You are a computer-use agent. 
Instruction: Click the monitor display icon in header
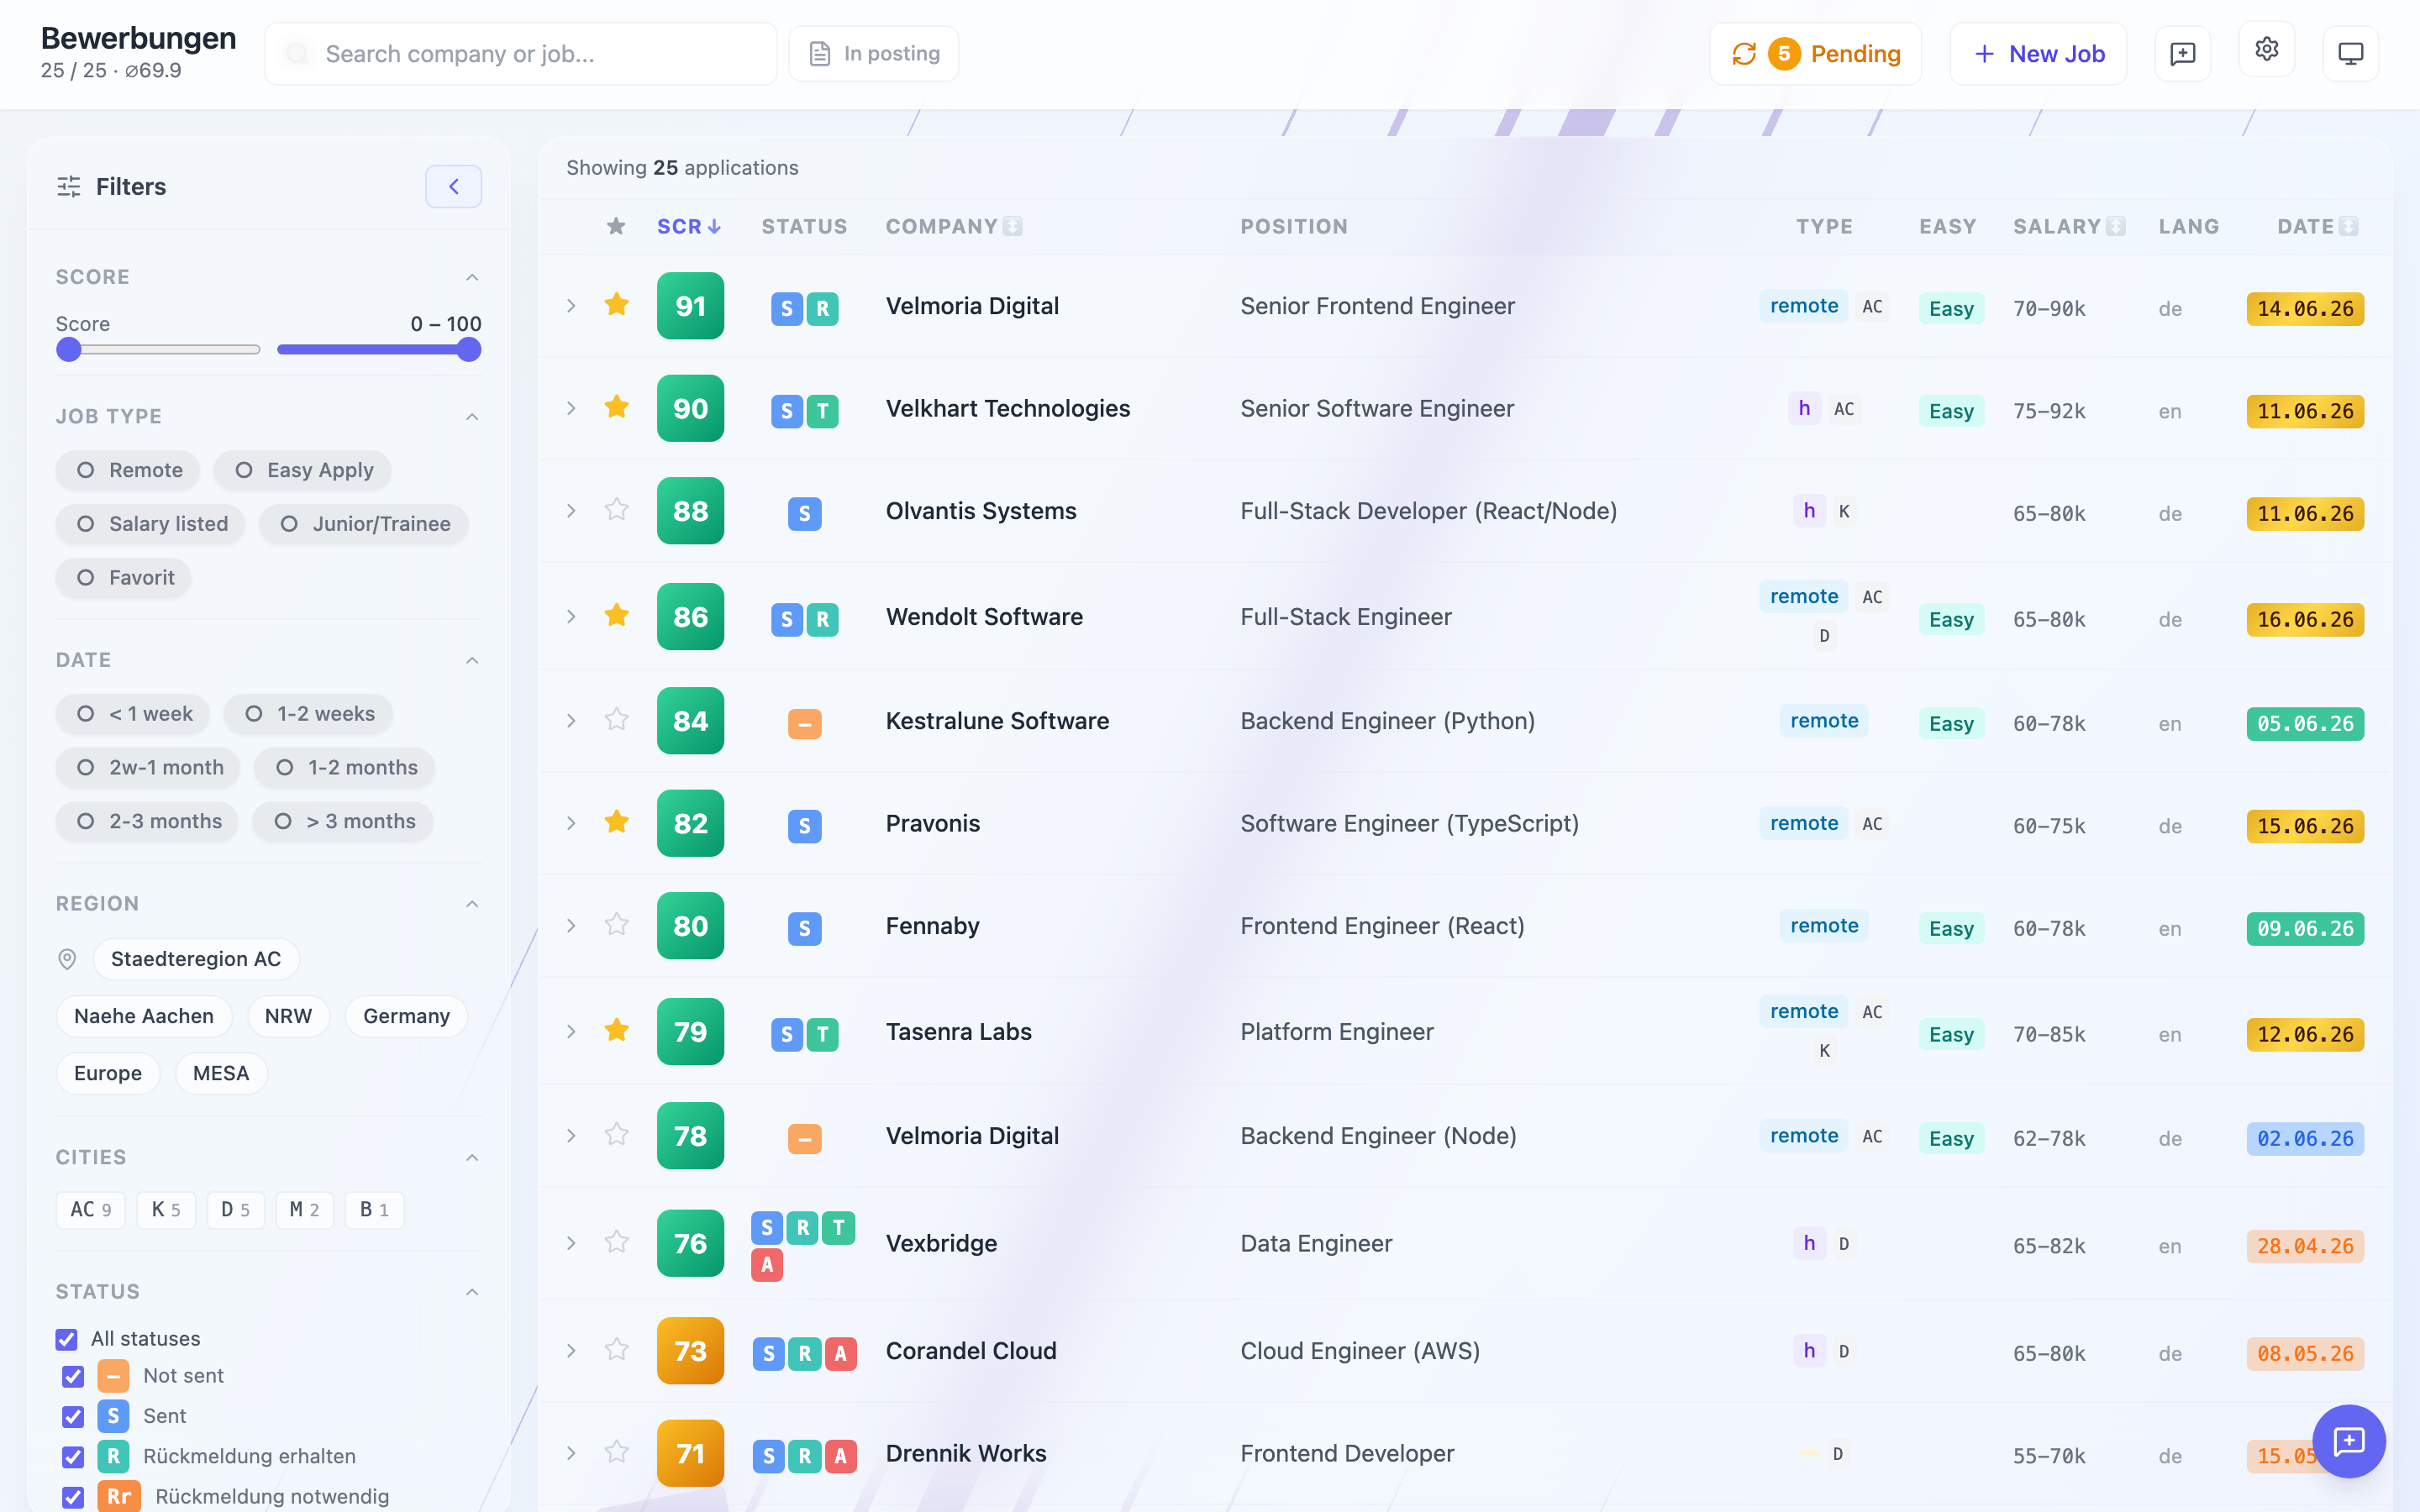pos(2350,53)
